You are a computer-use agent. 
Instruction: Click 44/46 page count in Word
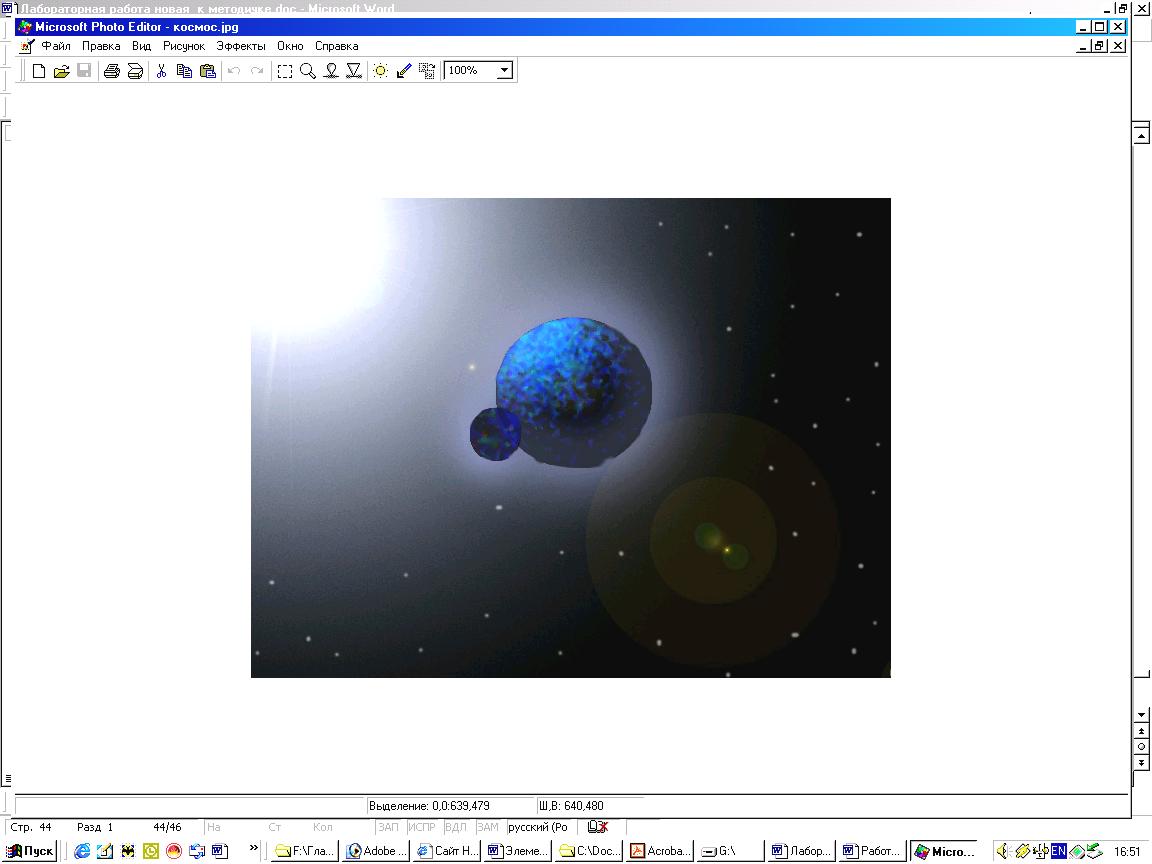[168, 827]
